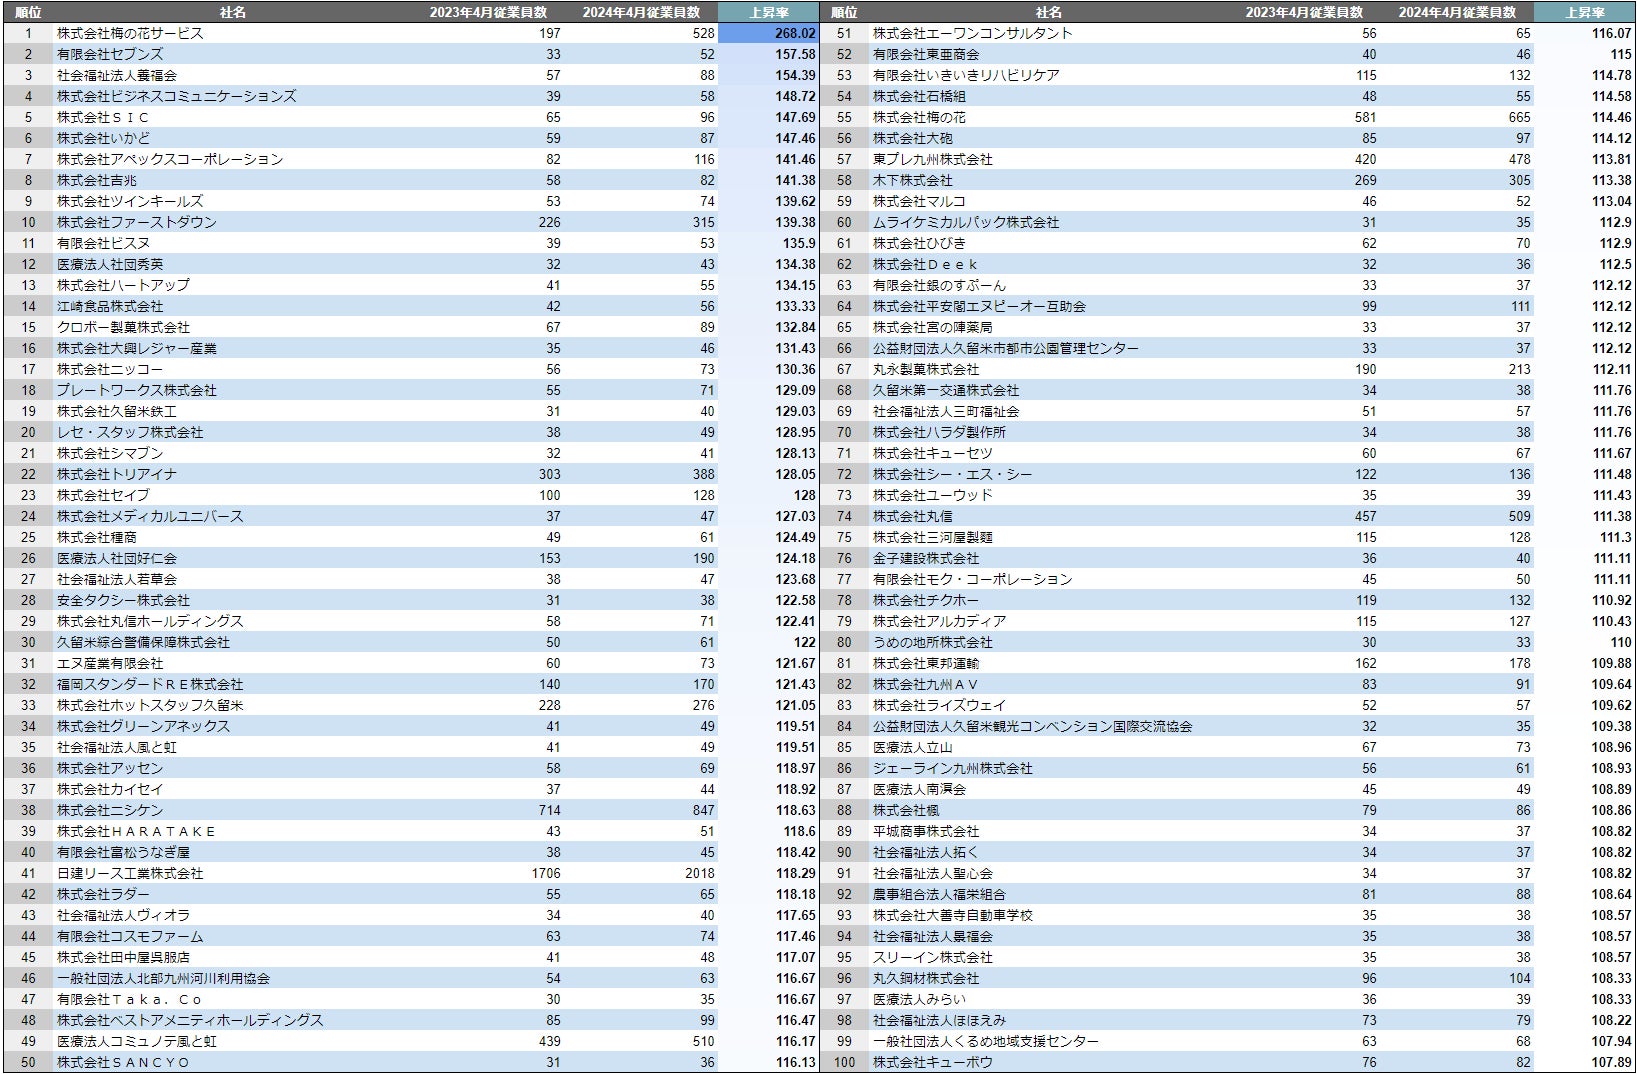1637x1074 pixels.
Task: Click the cell 株式会社カイセイ
Action: (x=110, y=789)
